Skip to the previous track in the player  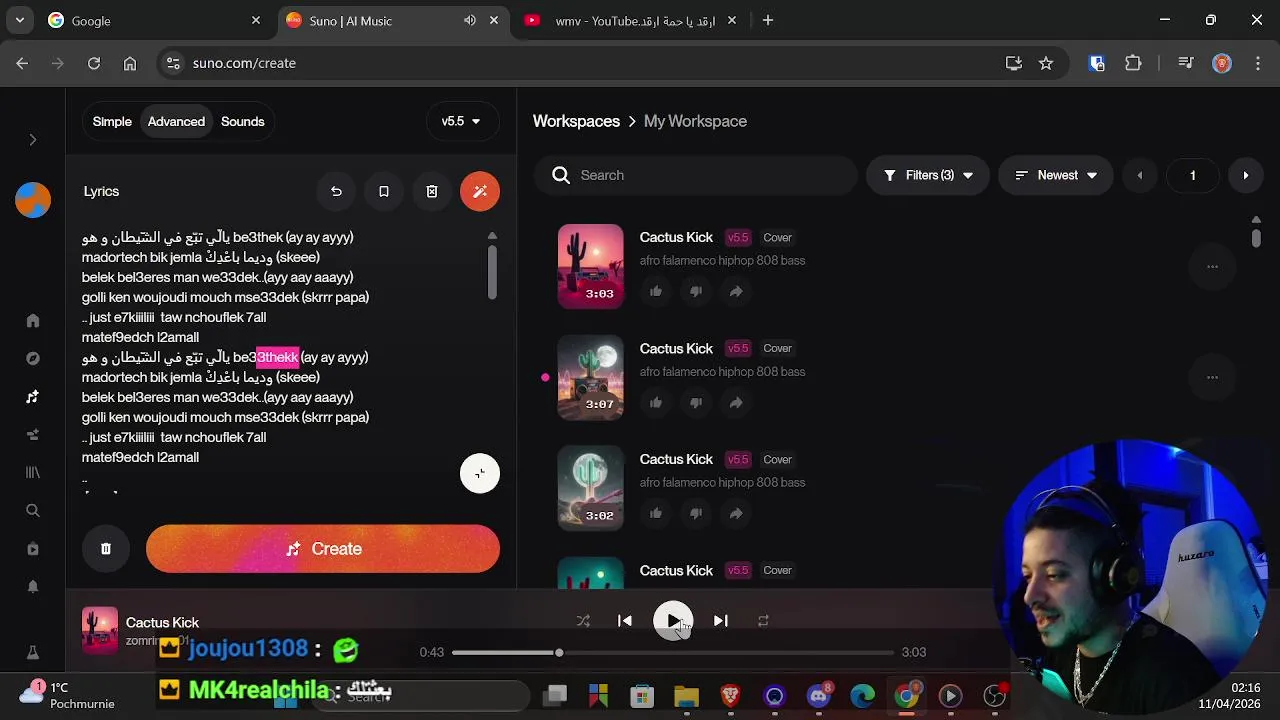(625, 621)
